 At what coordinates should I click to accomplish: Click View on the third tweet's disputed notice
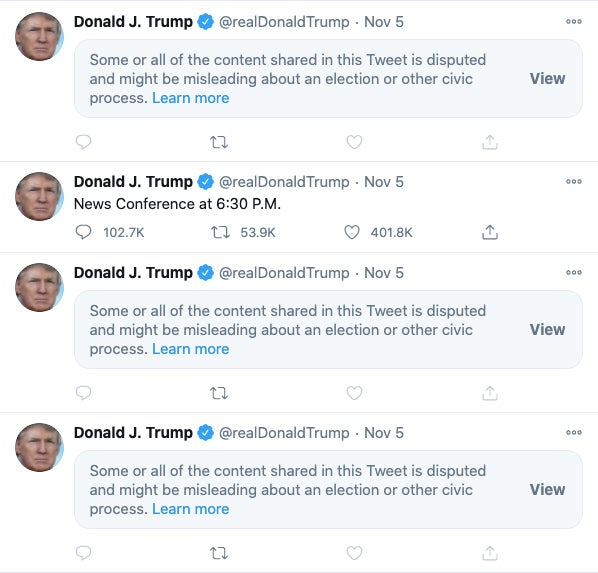547,330
